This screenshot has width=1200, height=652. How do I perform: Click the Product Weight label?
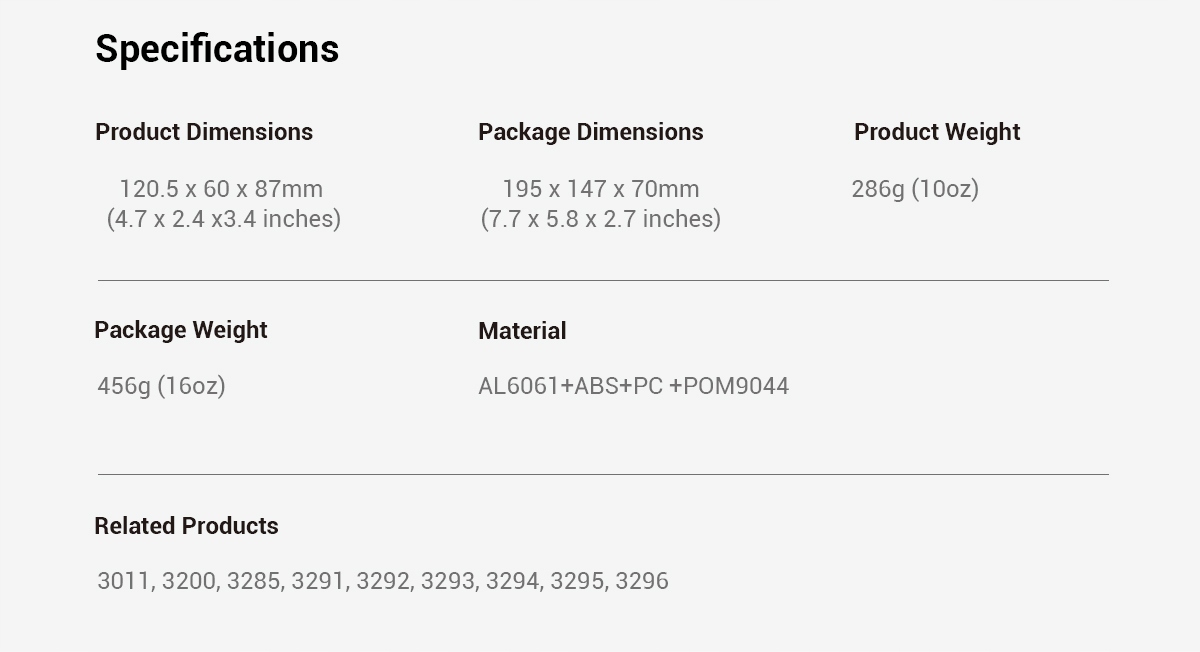coord(937,132)
